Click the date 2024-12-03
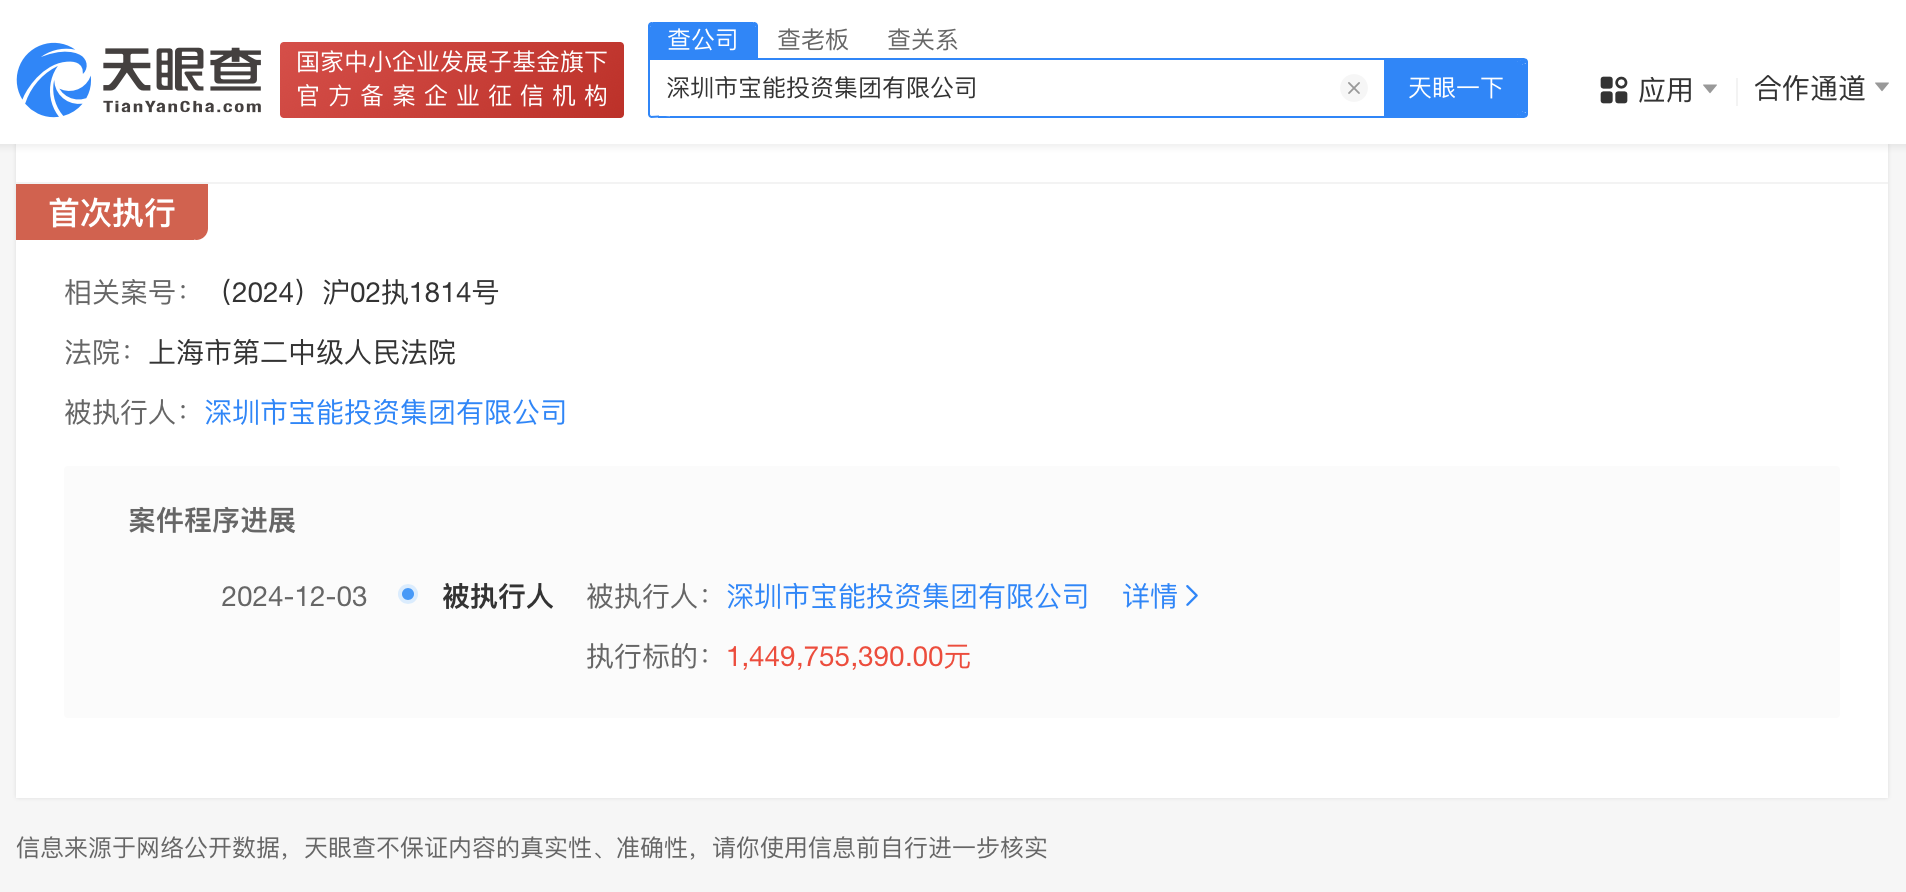 (294, 596)
